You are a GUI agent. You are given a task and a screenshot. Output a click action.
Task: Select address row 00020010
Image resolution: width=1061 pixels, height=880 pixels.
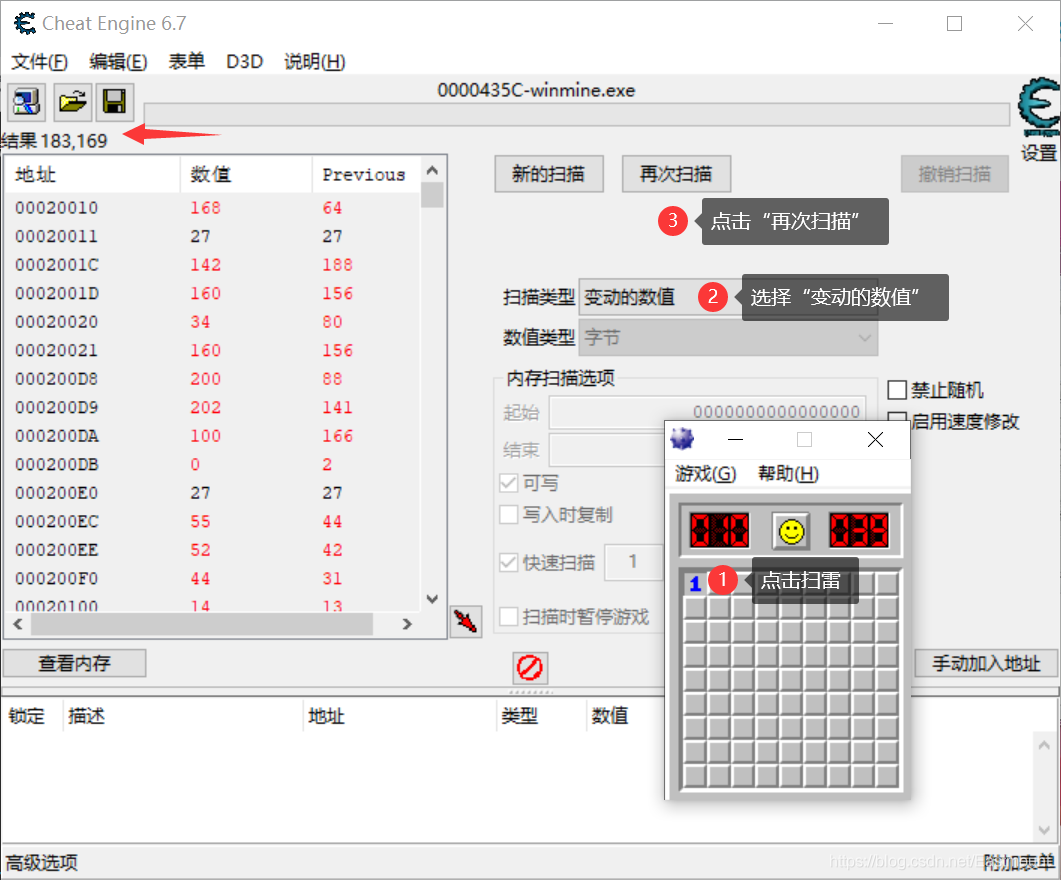(212, 208)
